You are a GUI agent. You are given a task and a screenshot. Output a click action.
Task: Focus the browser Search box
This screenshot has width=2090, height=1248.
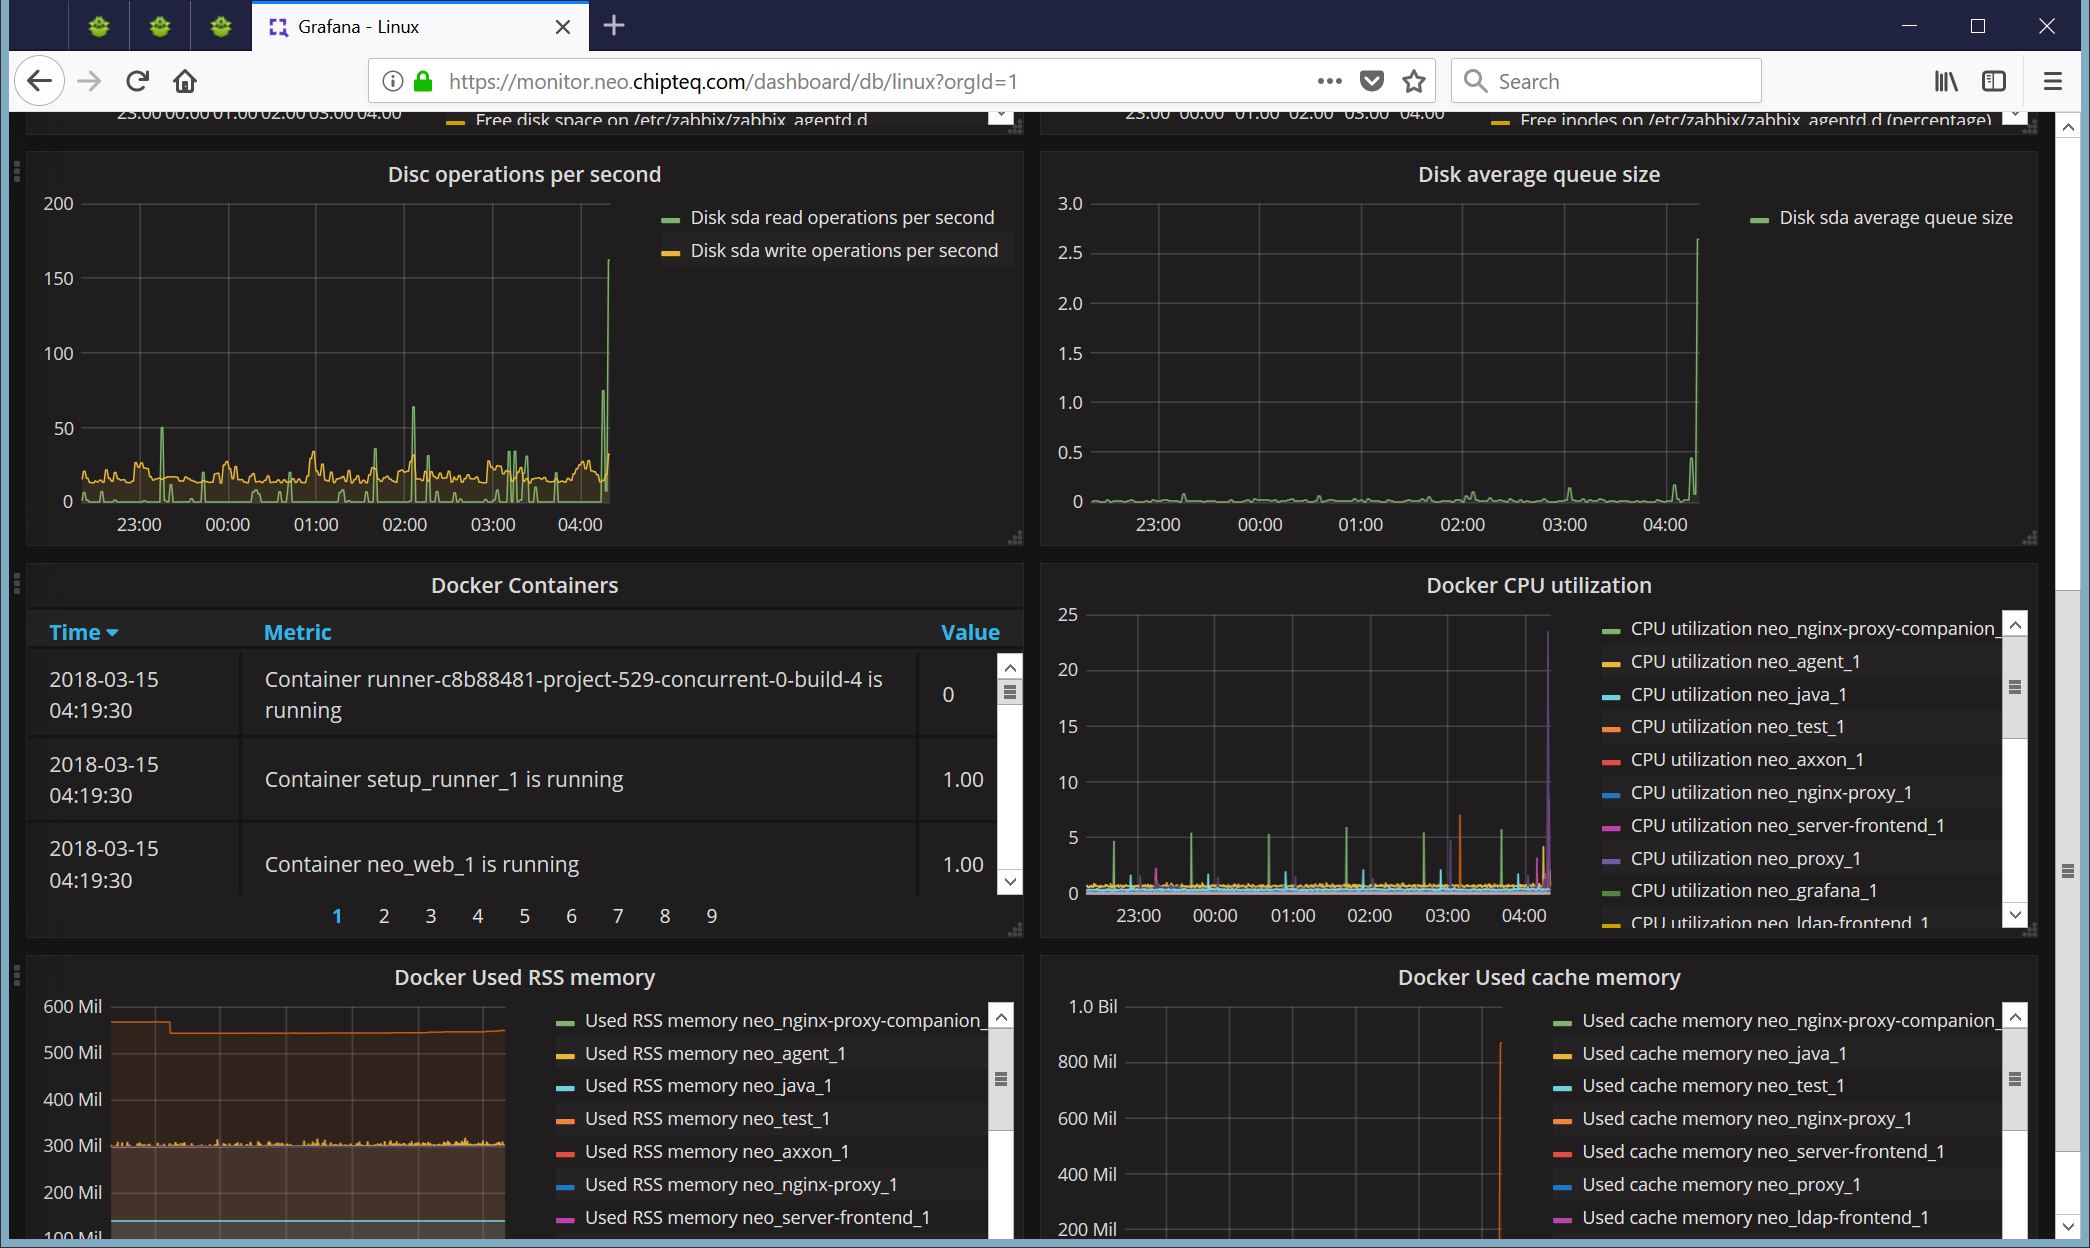coord(1606,81)
